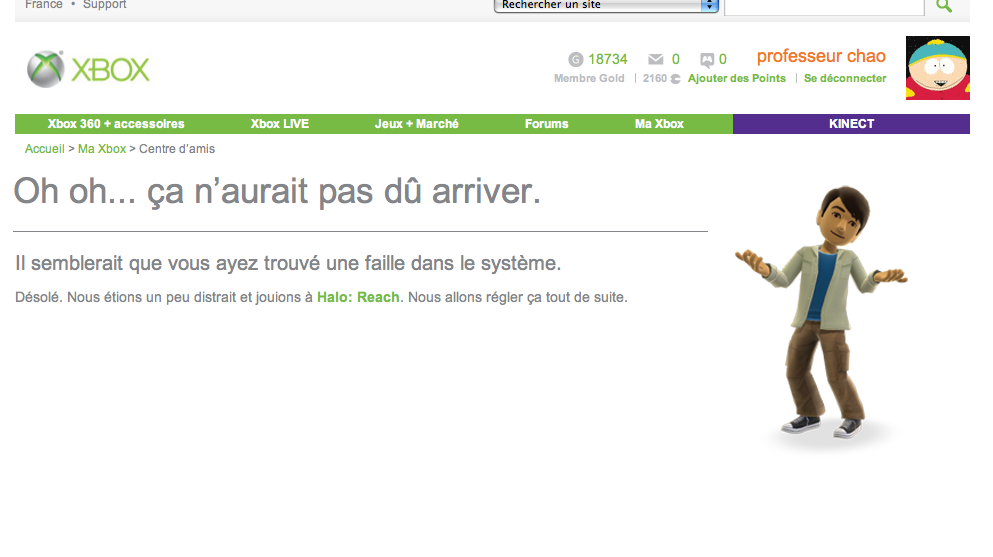Viewport: 993px width, 557px height.
Task: Open messages via the envelope icon
Action: 656,59
